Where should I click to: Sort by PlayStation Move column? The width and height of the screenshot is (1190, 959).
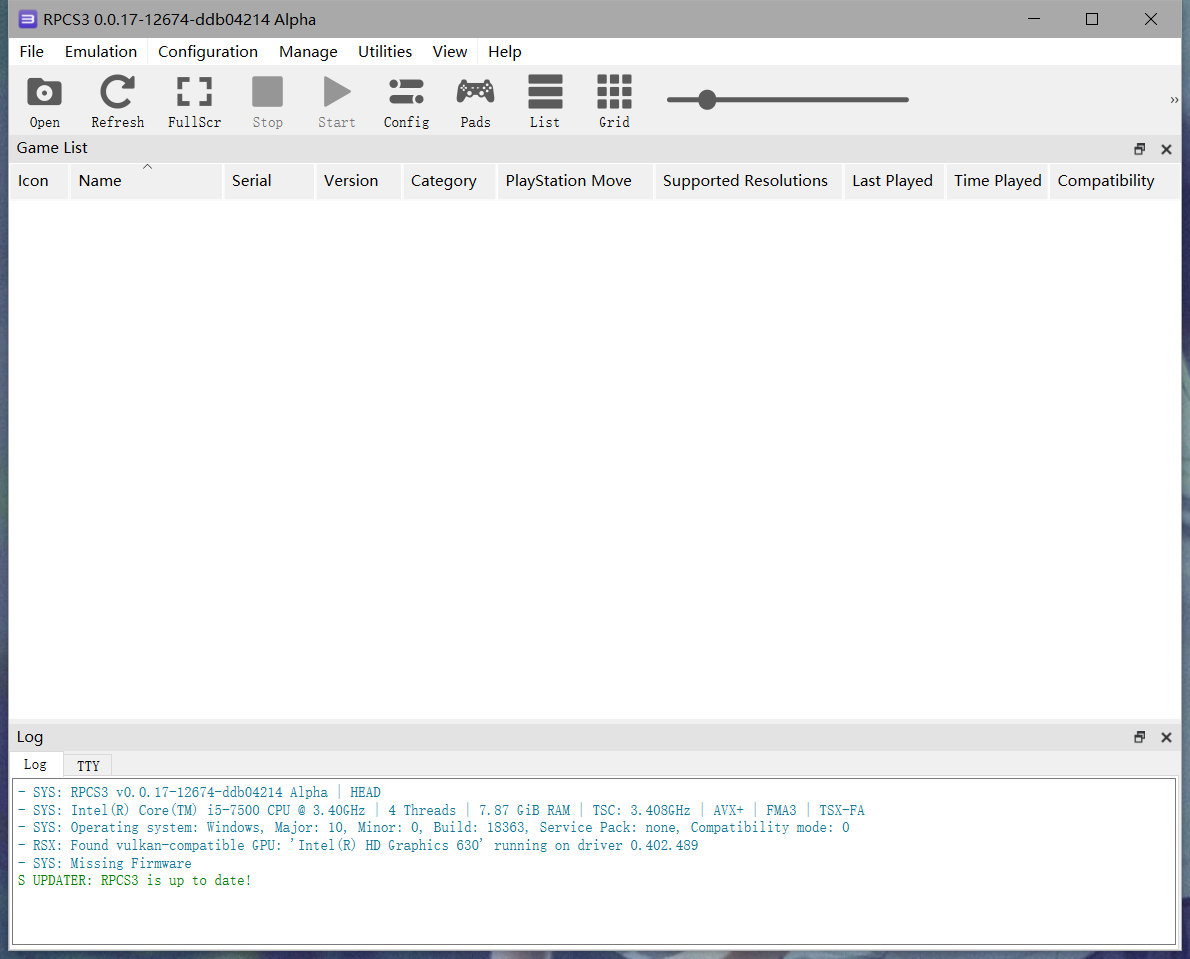coord(575,181)
